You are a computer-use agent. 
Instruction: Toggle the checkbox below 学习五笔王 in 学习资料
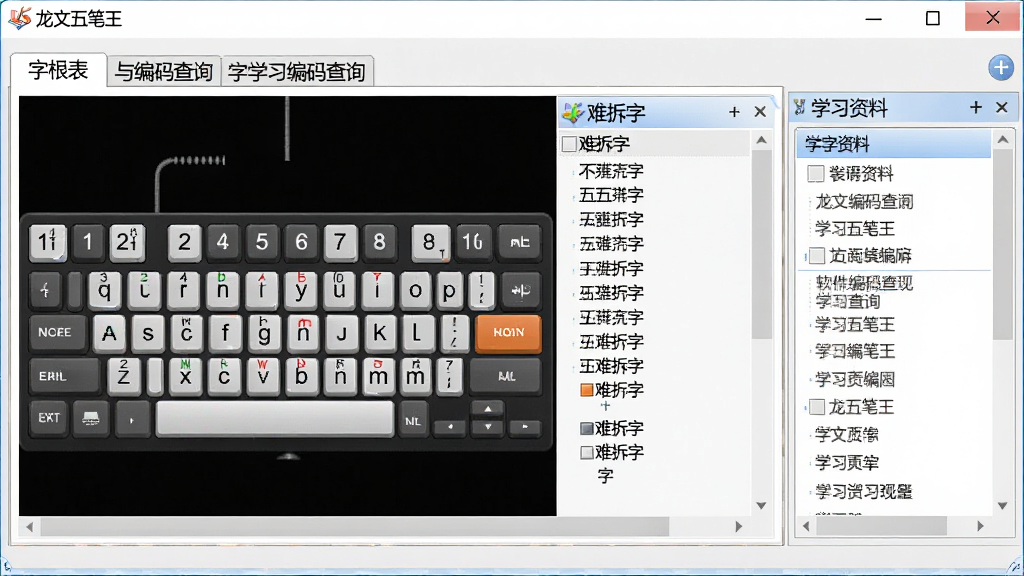pyautogui.click(x=816, y=255)
